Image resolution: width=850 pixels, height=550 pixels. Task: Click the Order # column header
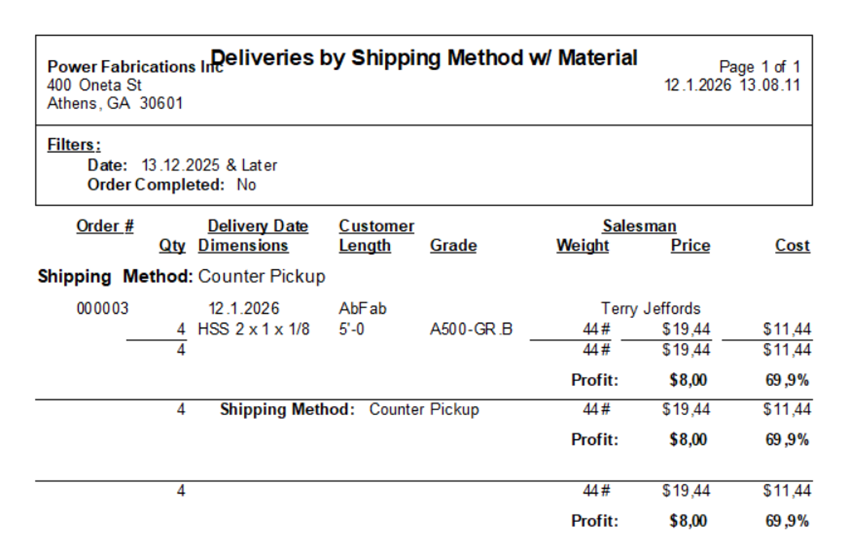pyautogui.click(x=105, y=226)
